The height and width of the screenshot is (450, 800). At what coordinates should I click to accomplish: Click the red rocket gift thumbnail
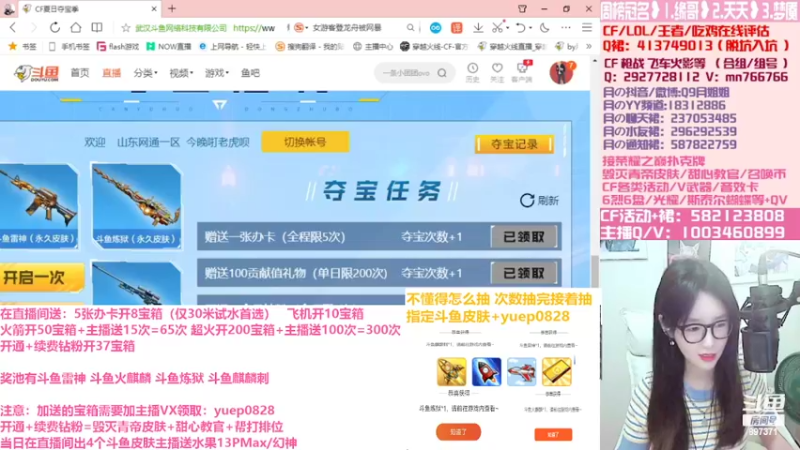(486, 371)
